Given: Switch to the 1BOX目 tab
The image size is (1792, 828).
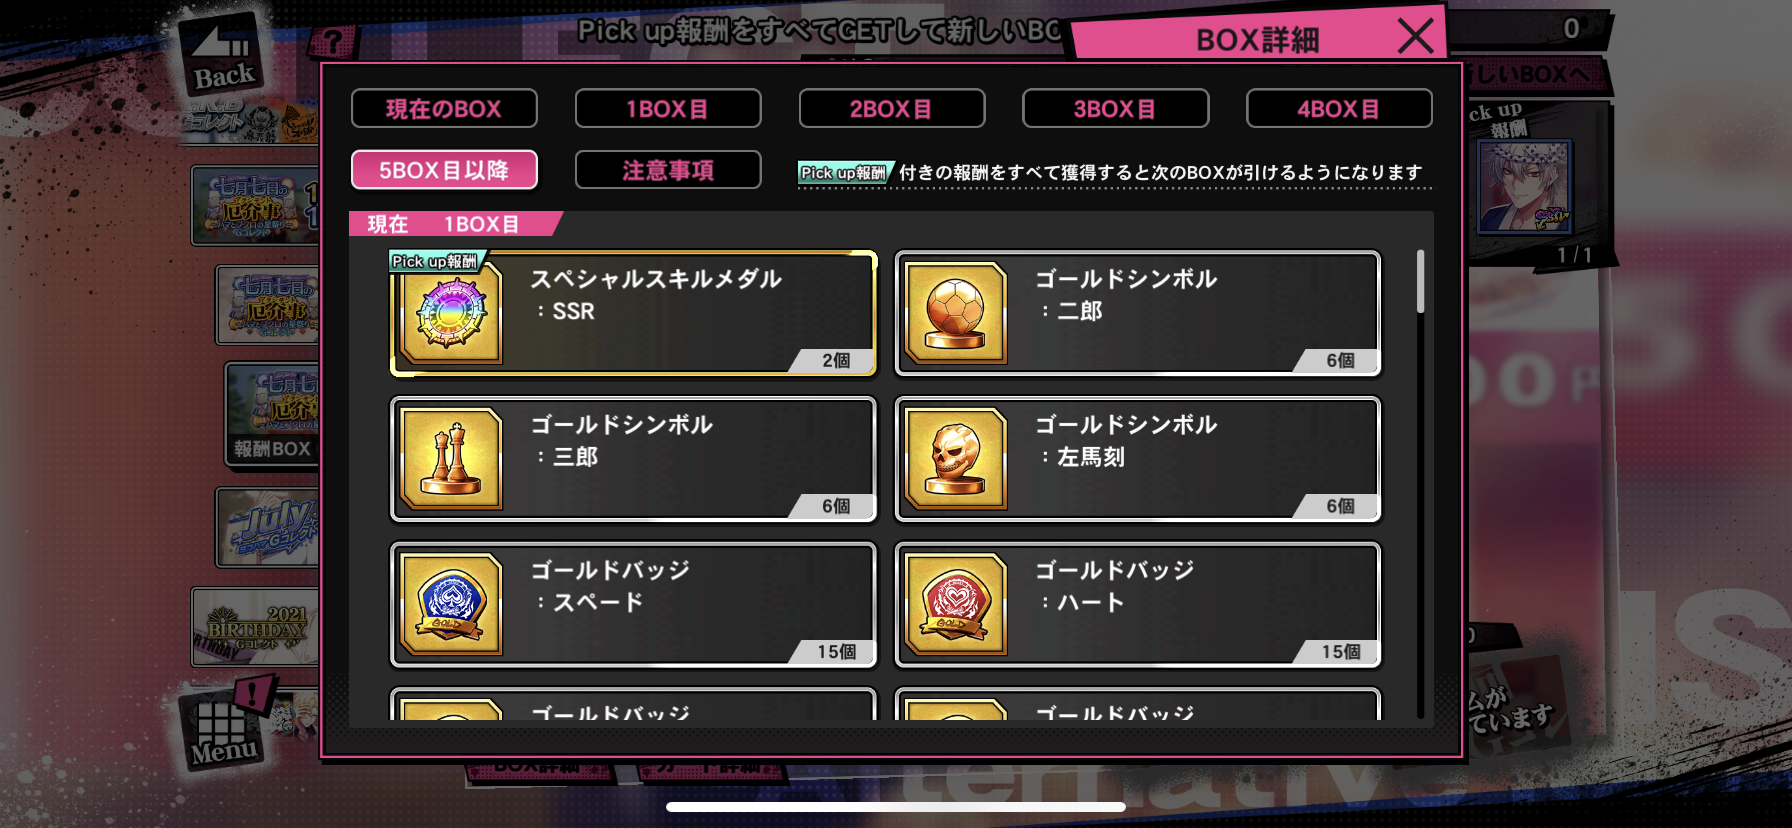Looking at the screenshot, I should [x=668, y=109].
